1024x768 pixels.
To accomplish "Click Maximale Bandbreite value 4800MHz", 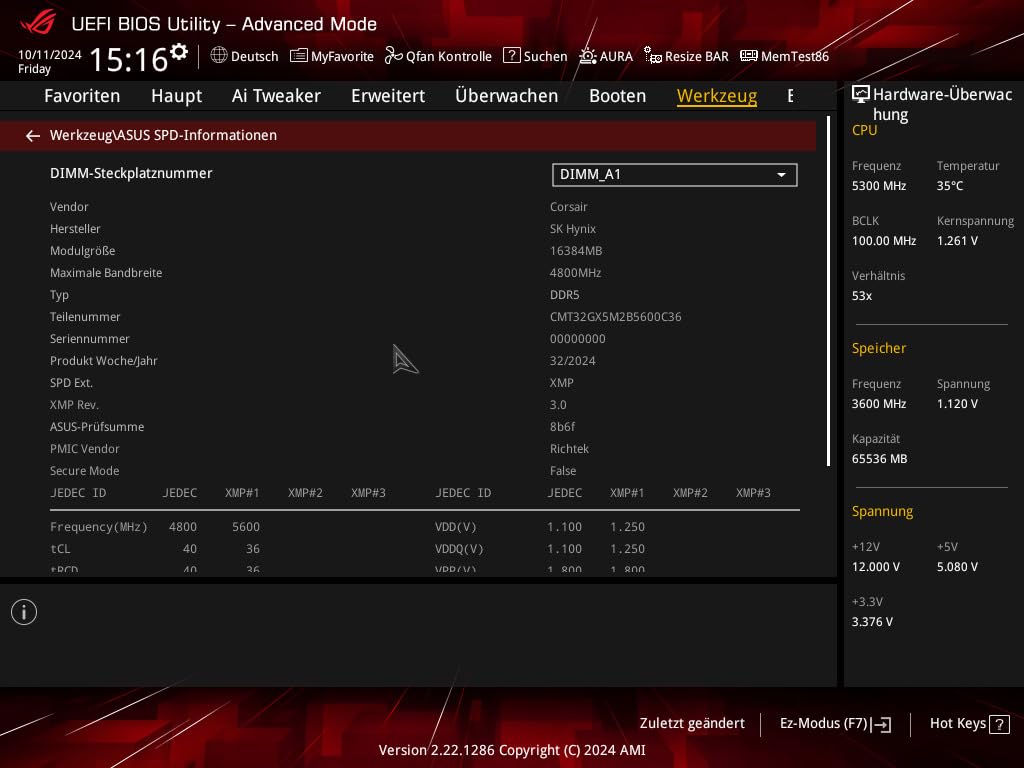I will 575,273.
